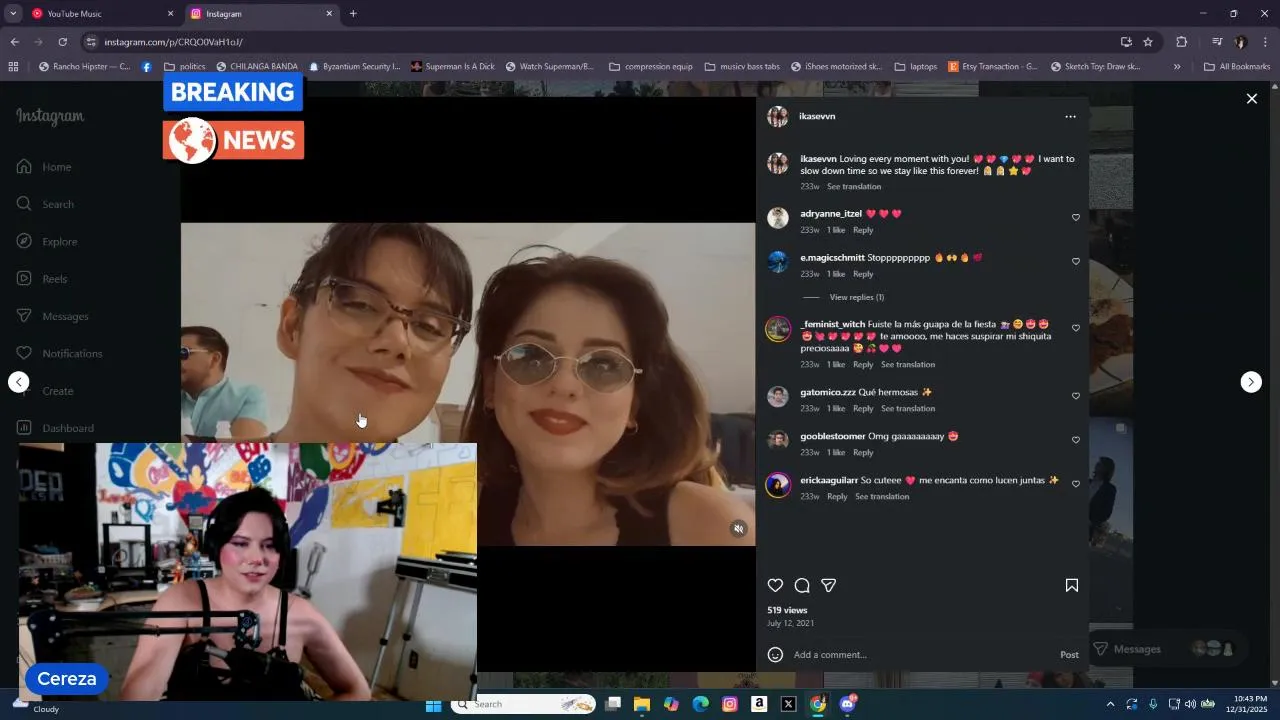
Task: Click ikasevvn header avatar
Action: [777, 116]
